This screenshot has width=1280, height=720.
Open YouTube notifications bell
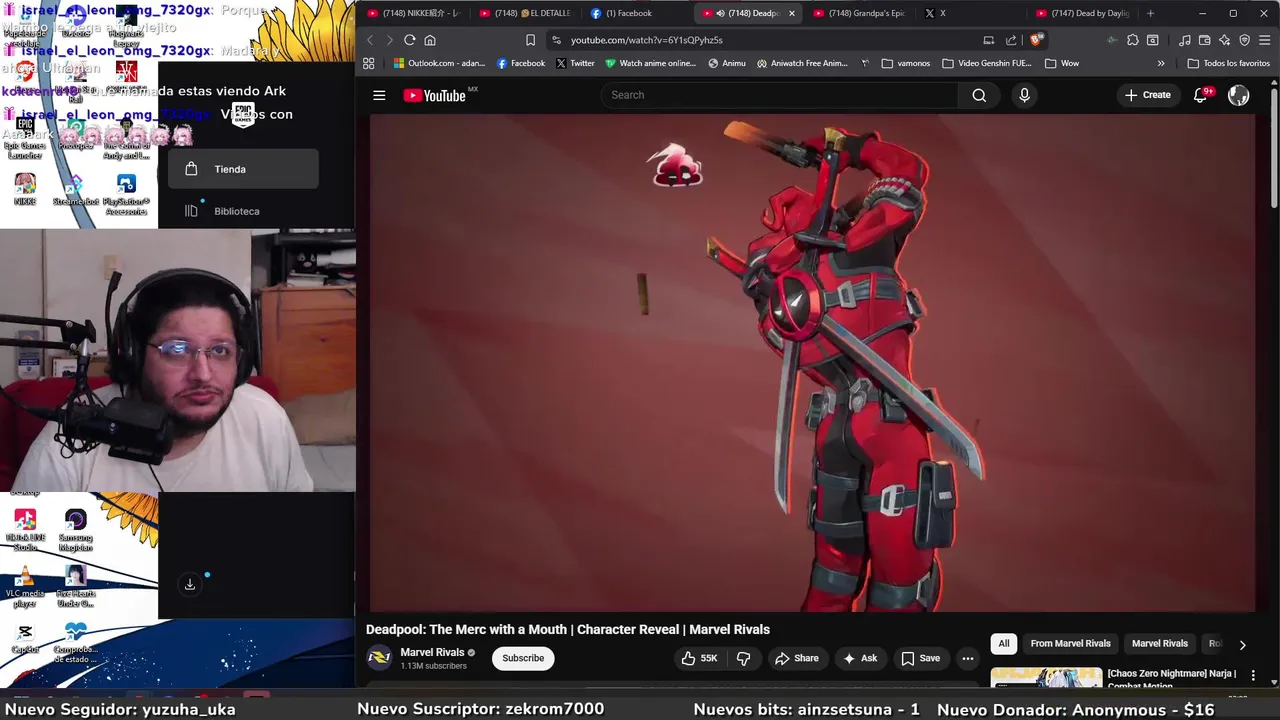point(1200,95)
